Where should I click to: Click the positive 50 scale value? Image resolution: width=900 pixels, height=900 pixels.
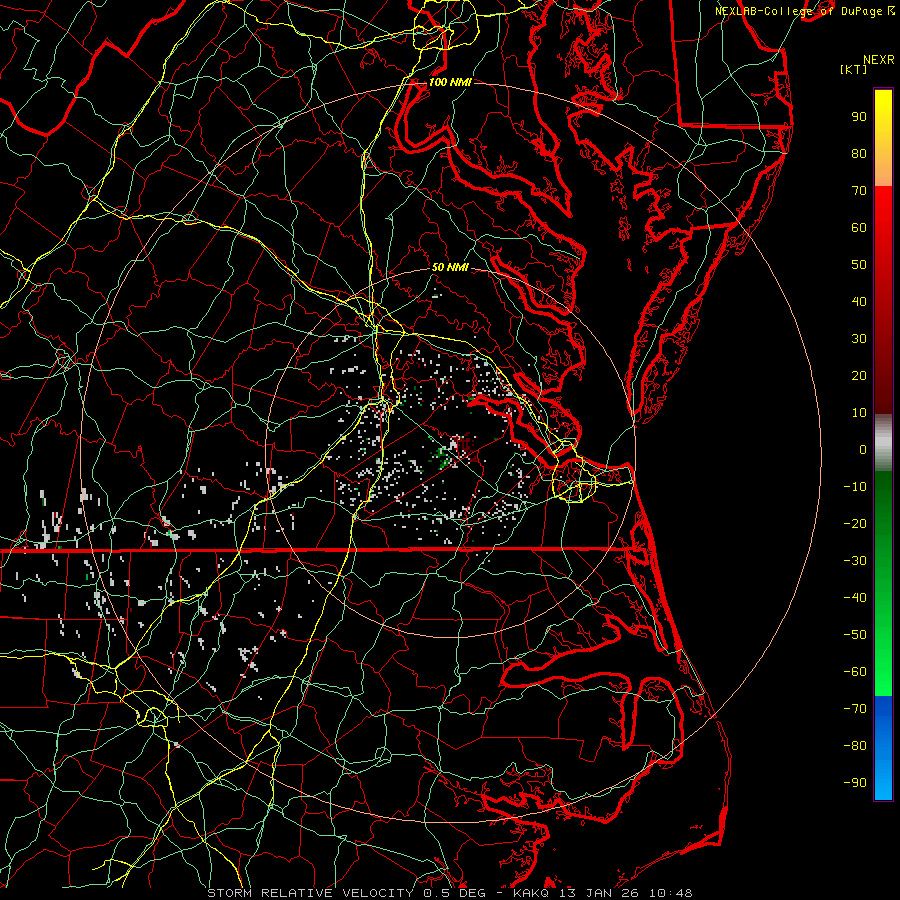859,265
